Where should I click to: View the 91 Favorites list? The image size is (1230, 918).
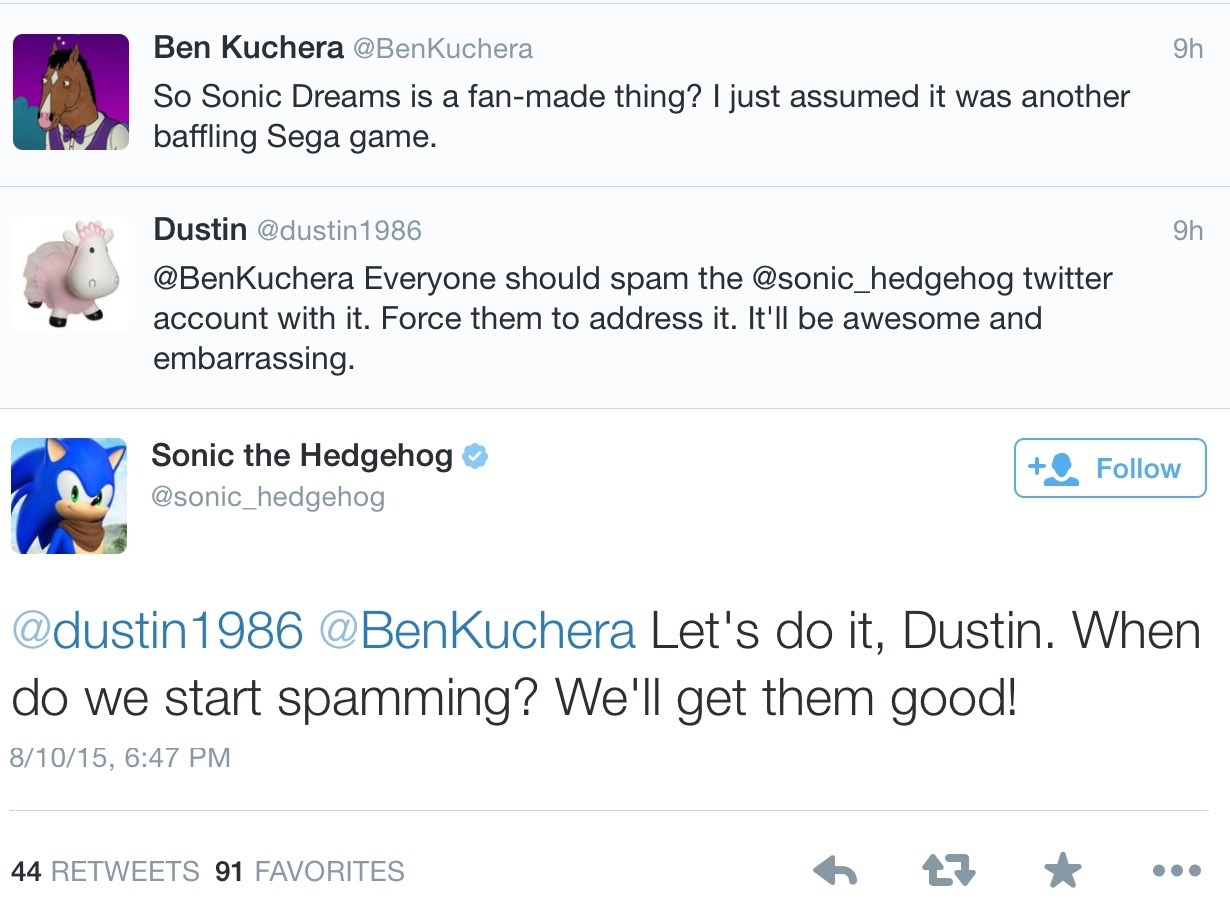point(310,871)
